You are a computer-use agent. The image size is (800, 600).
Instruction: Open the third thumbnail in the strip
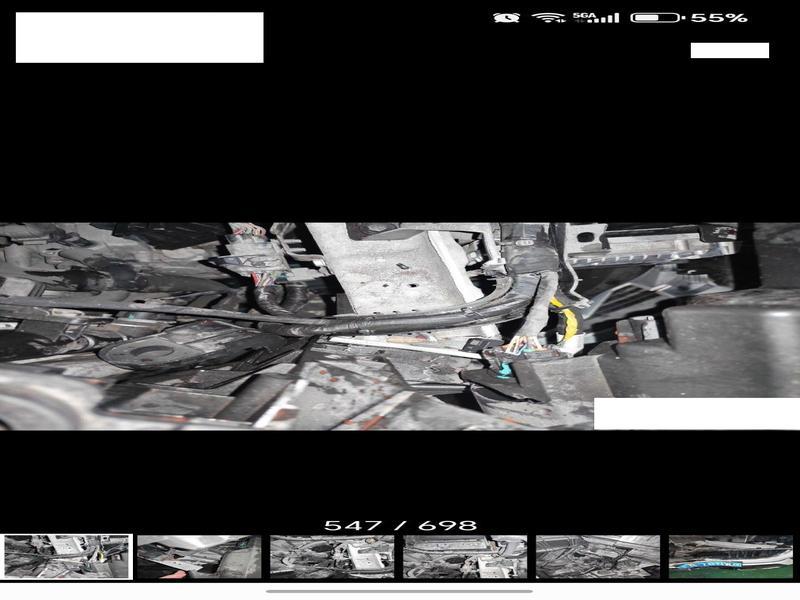tap(332, 556)
